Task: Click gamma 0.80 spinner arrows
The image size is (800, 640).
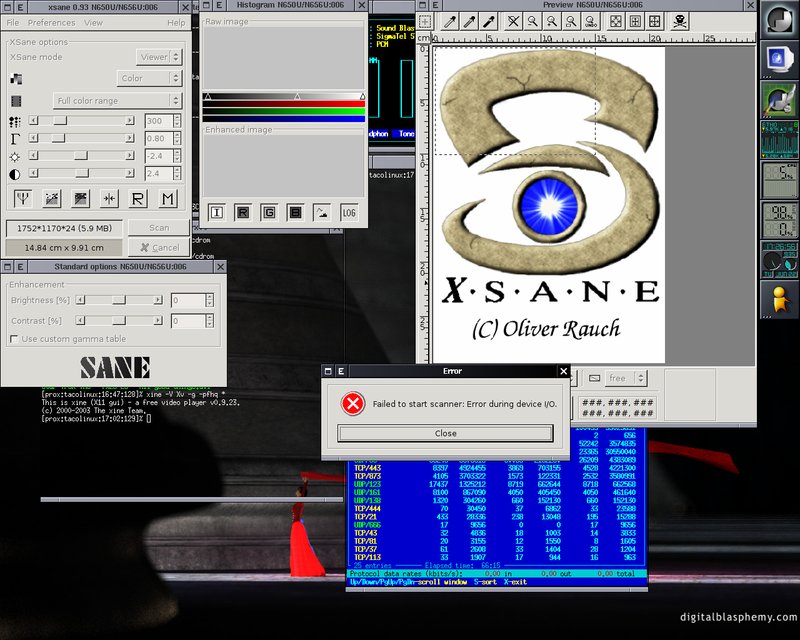Action: pos(177,138)
